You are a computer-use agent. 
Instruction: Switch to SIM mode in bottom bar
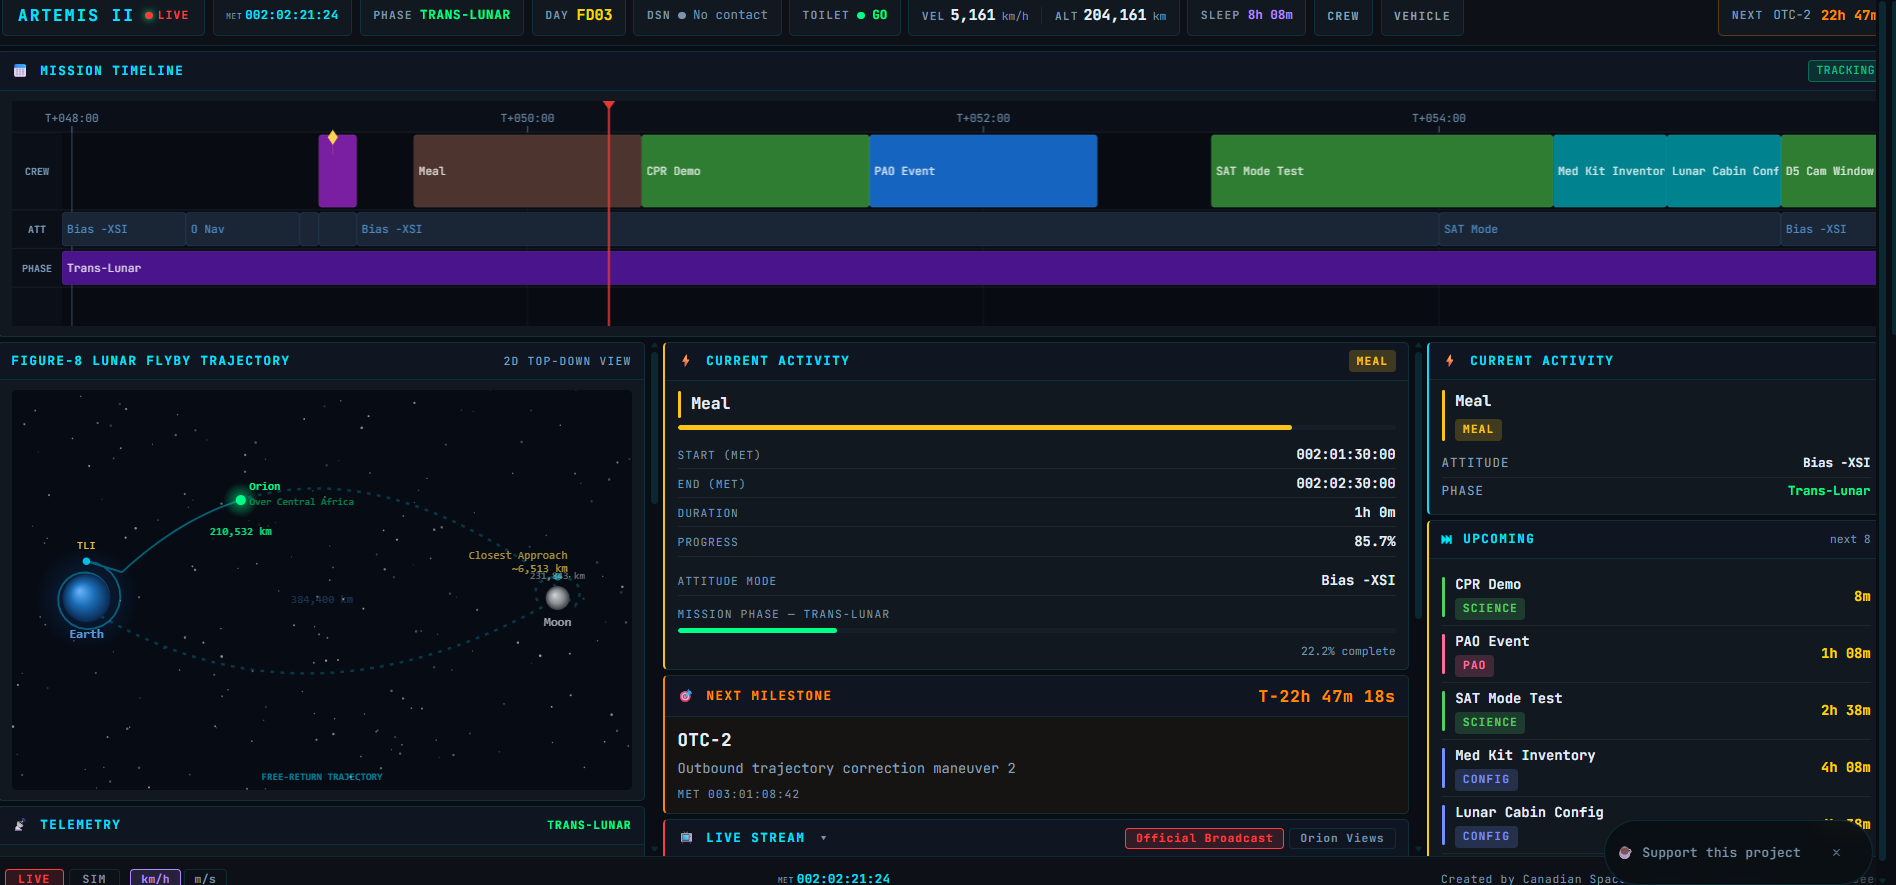pyautogui.click(x=94, y=878)
